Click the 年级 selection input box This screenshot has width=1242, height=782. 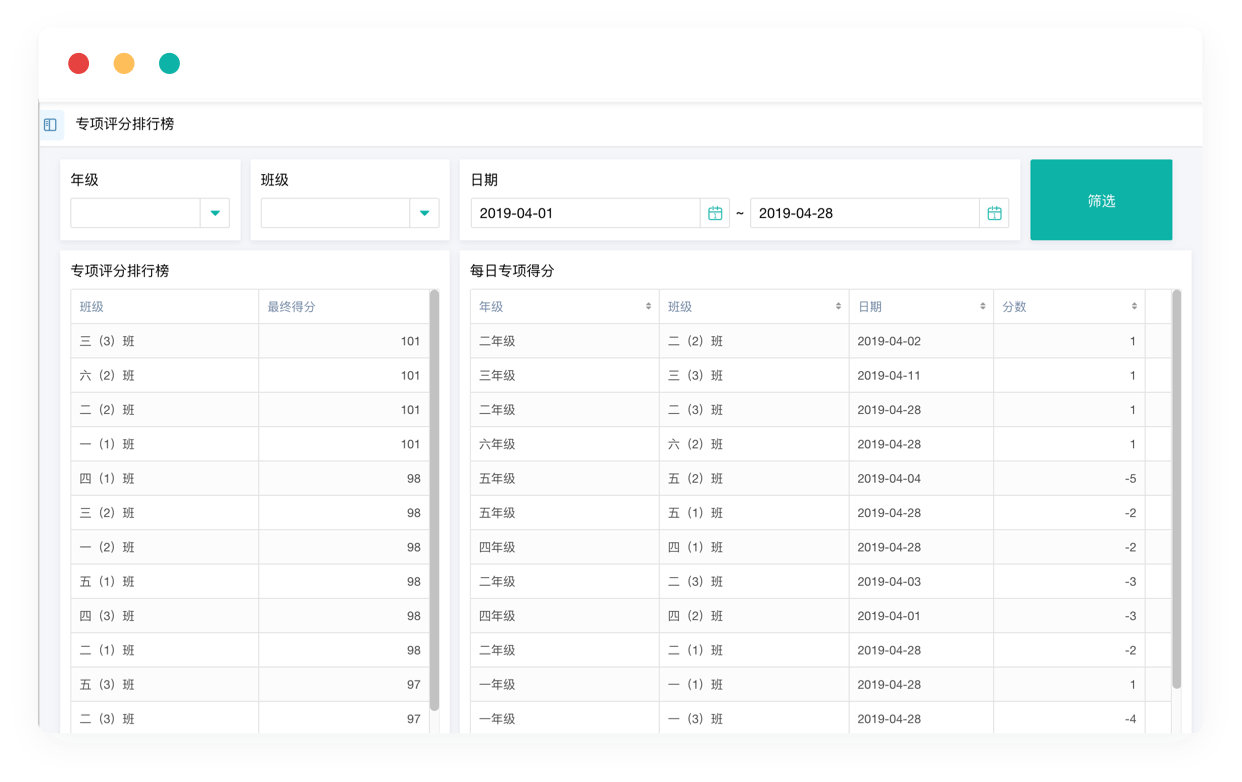[135, 213]
